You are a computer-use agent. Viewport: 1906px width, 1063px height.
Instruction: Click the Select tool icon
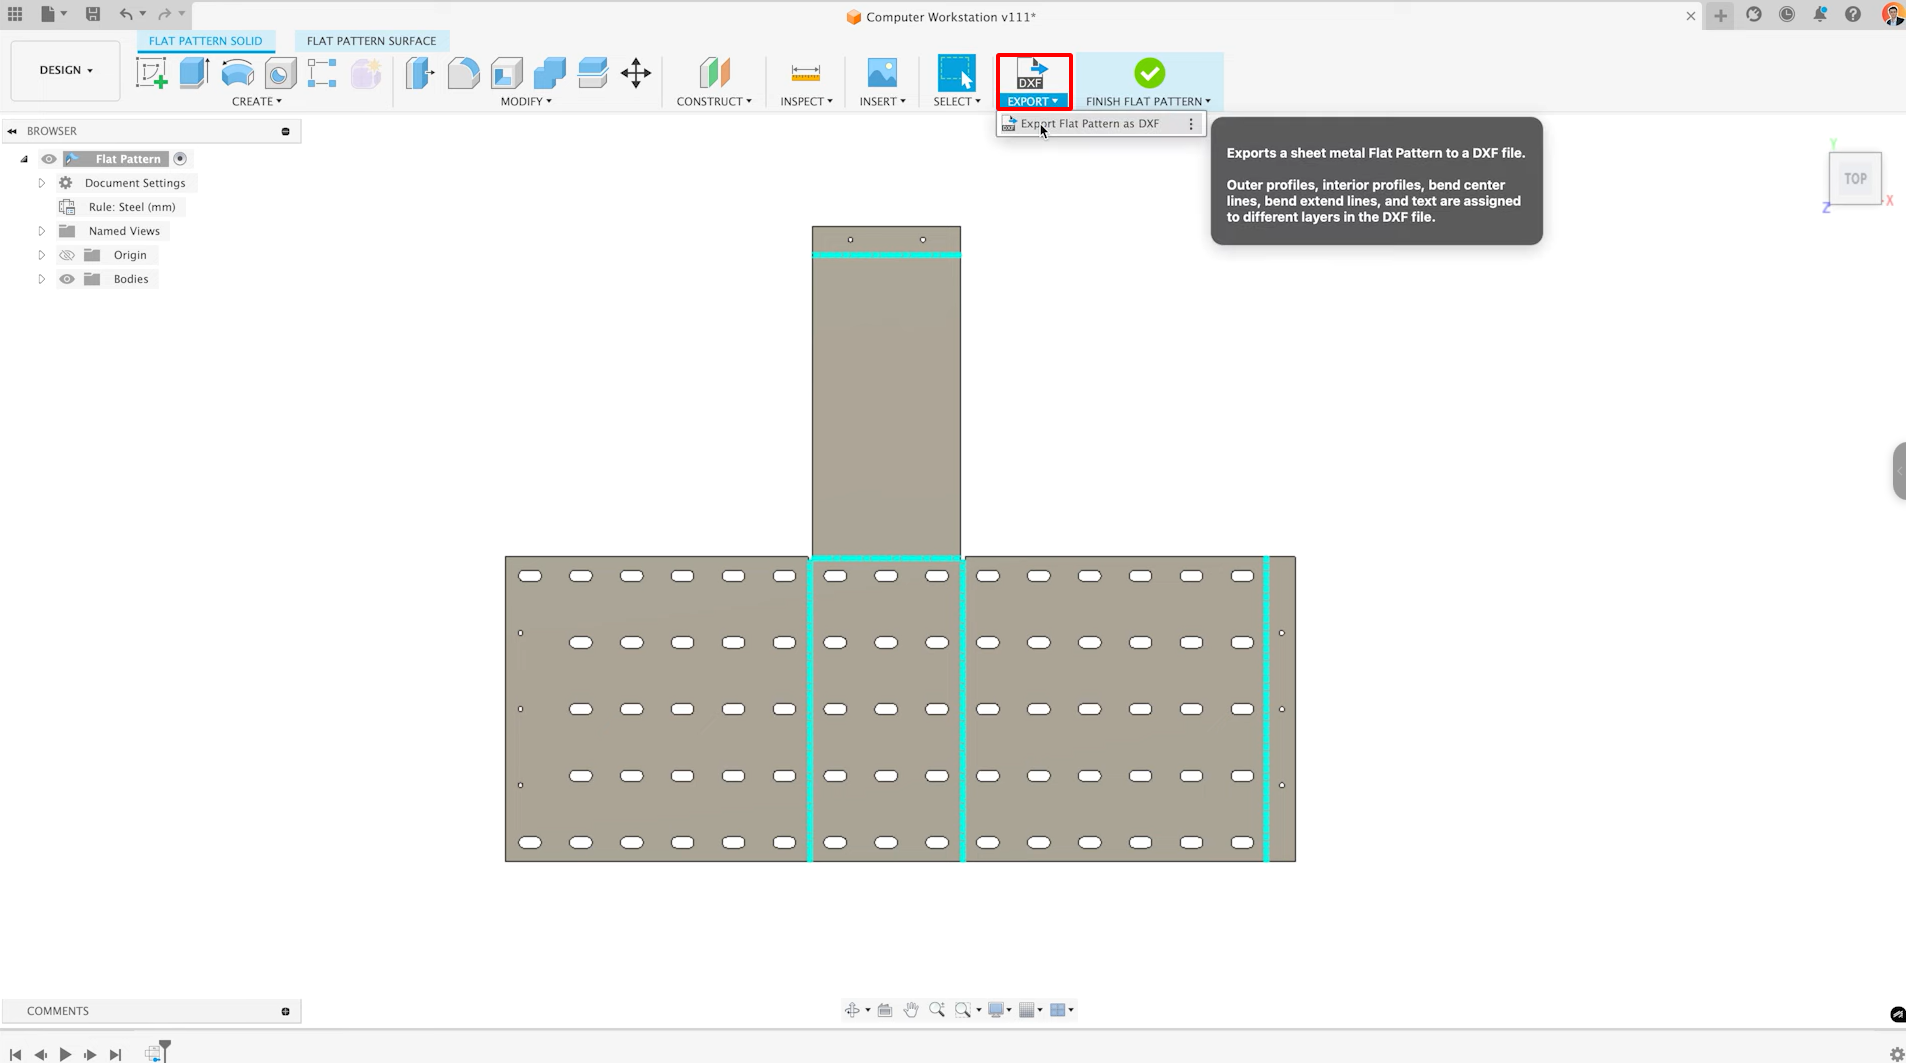[x=956, y=73]
